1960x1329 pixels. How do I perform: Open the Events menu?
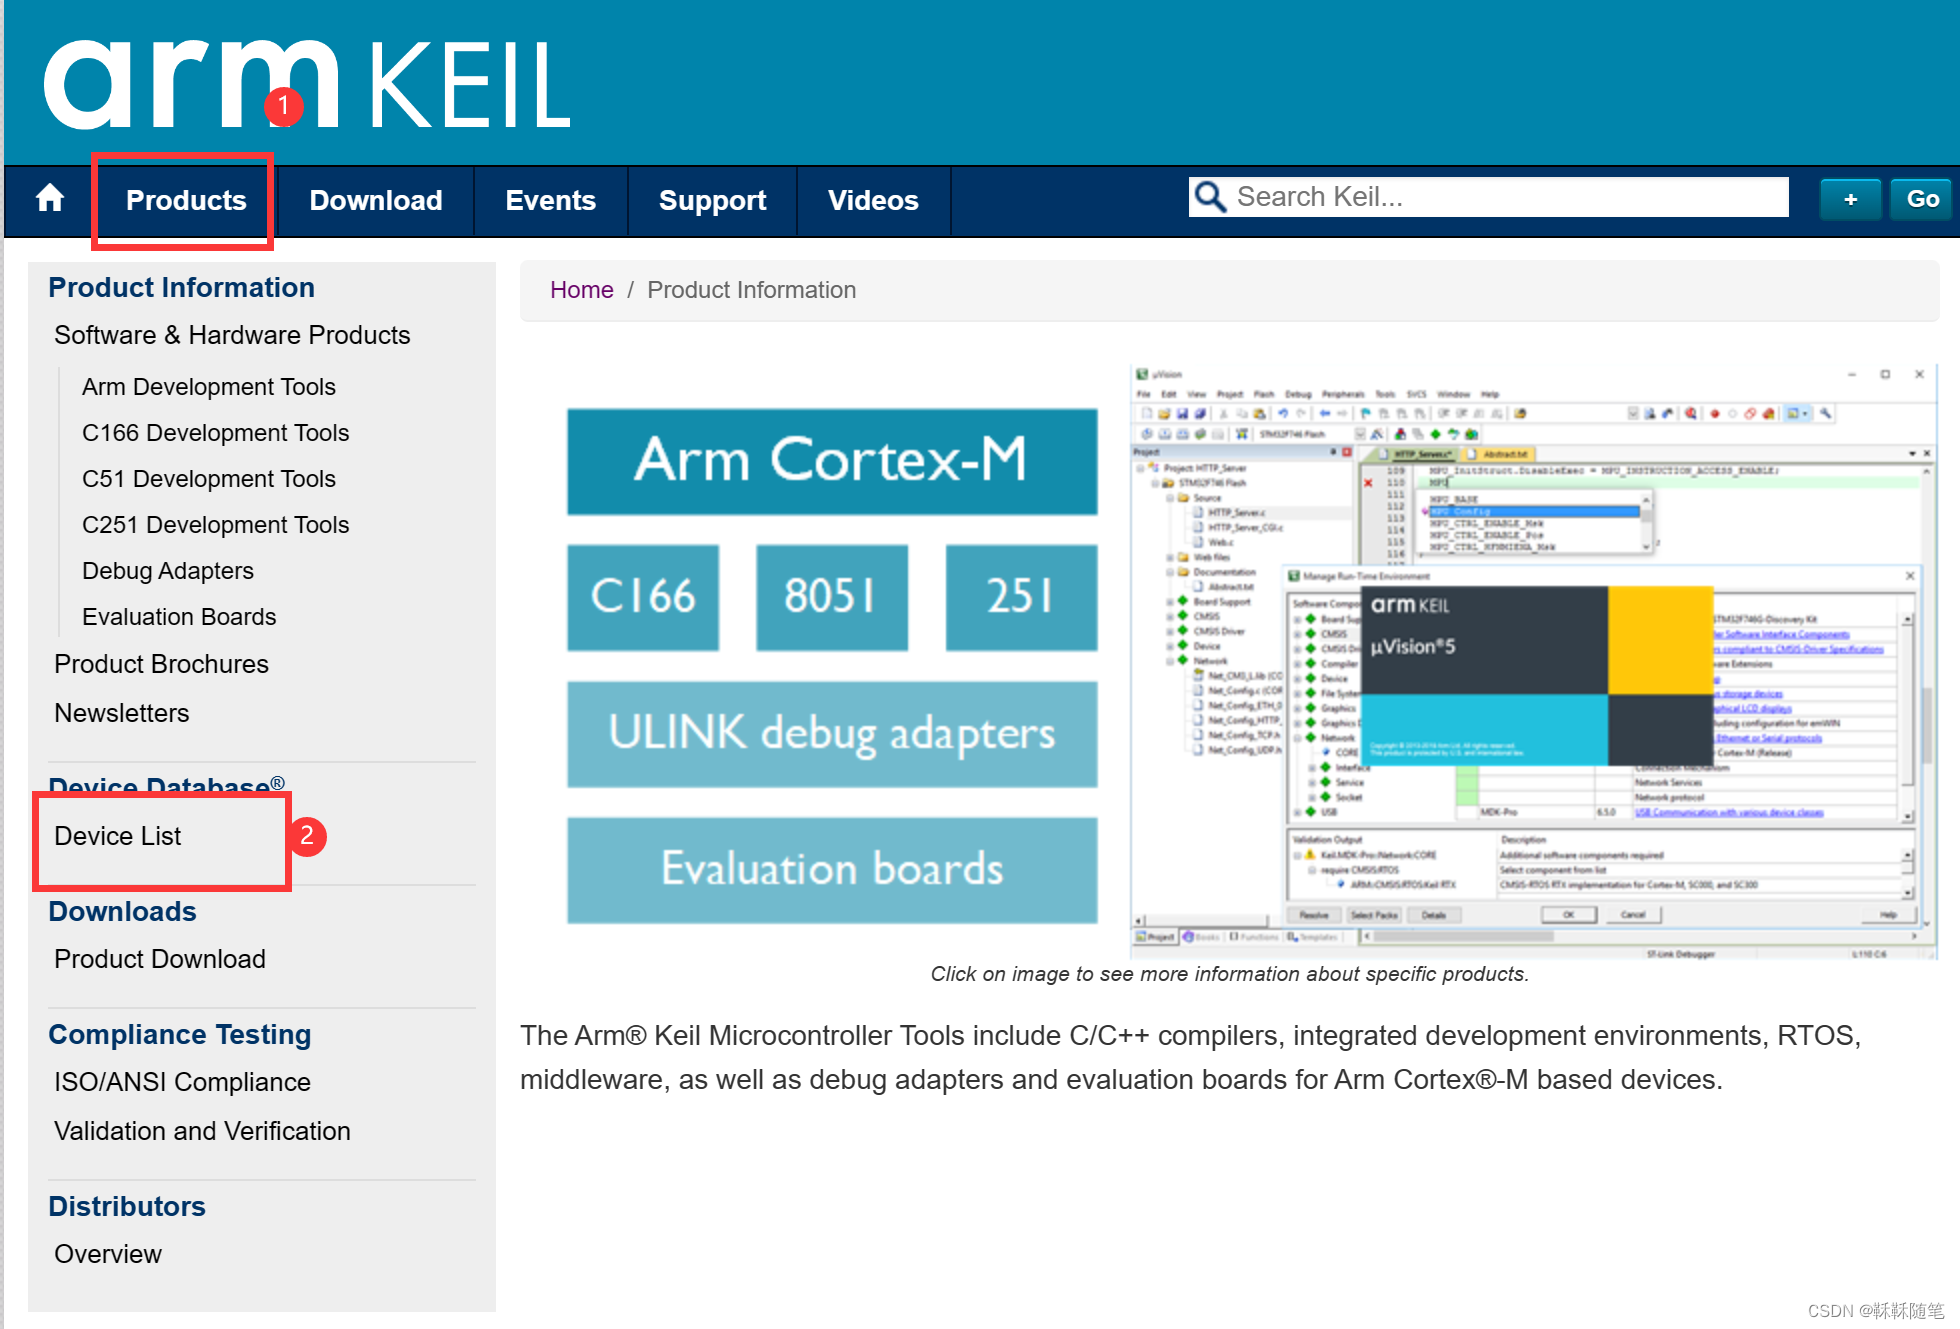pyautogui.click(x=550, y=200)
